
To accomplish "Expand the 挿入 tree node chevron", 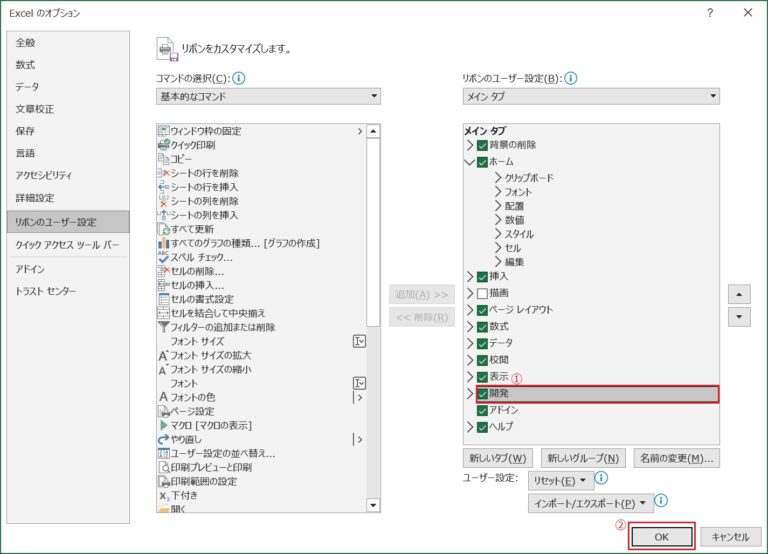I will [470, 276].
